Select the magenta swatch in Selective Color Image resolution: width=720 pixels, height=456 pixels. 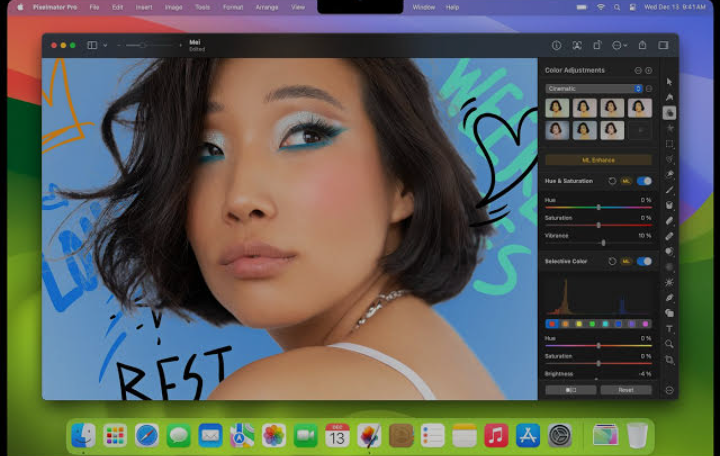click(x=645, y=324)
